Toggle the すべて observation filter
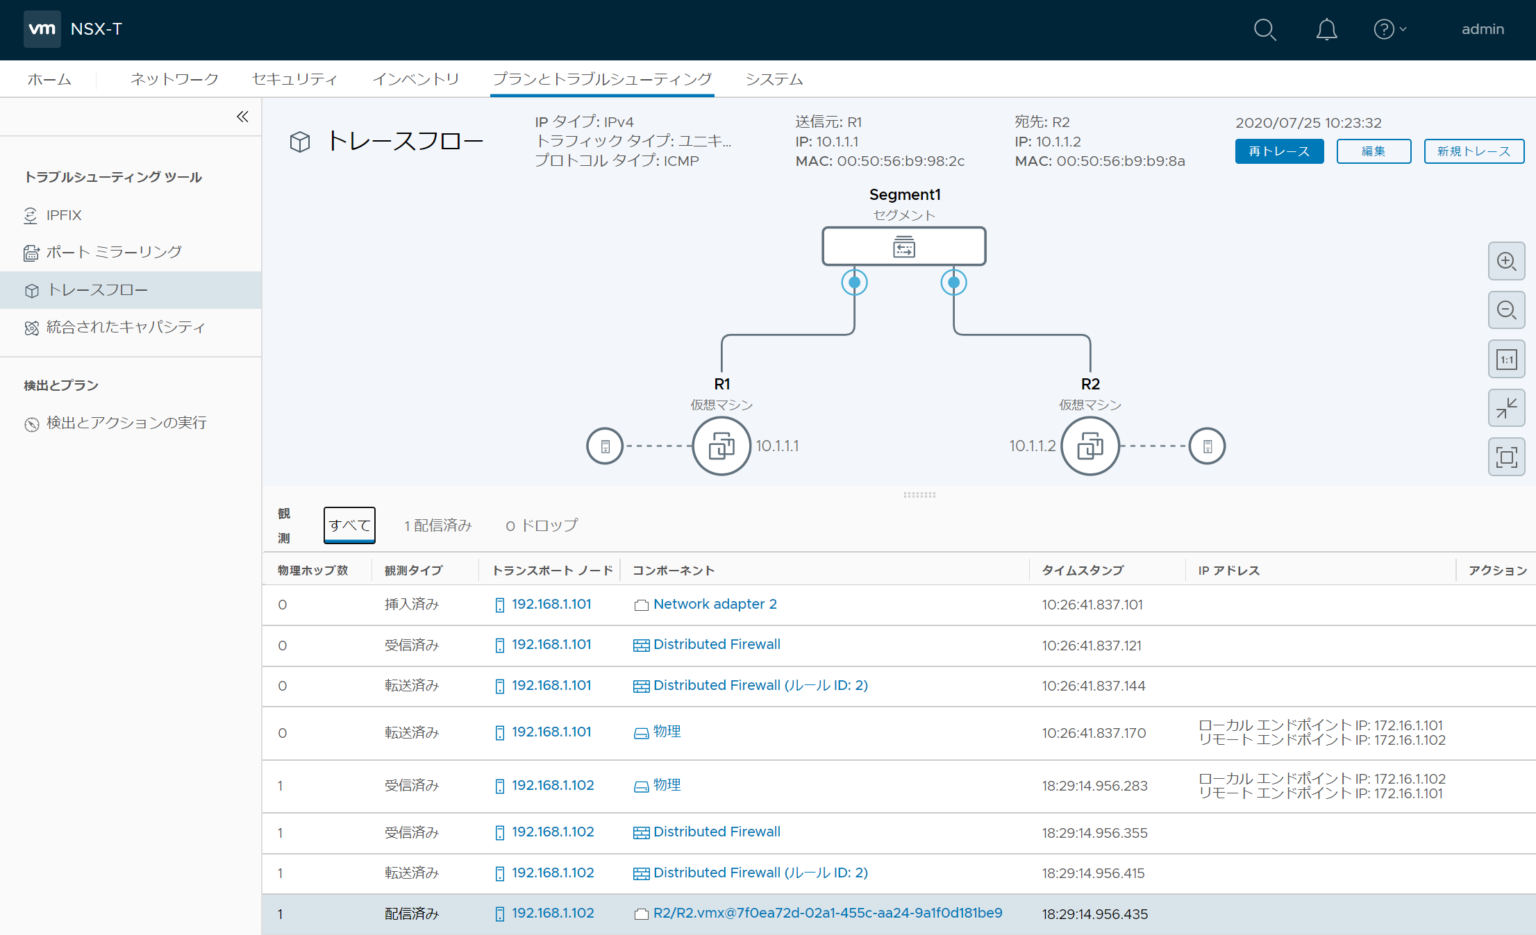Viewport: 1536px width, 935px height. coord(349,525)
